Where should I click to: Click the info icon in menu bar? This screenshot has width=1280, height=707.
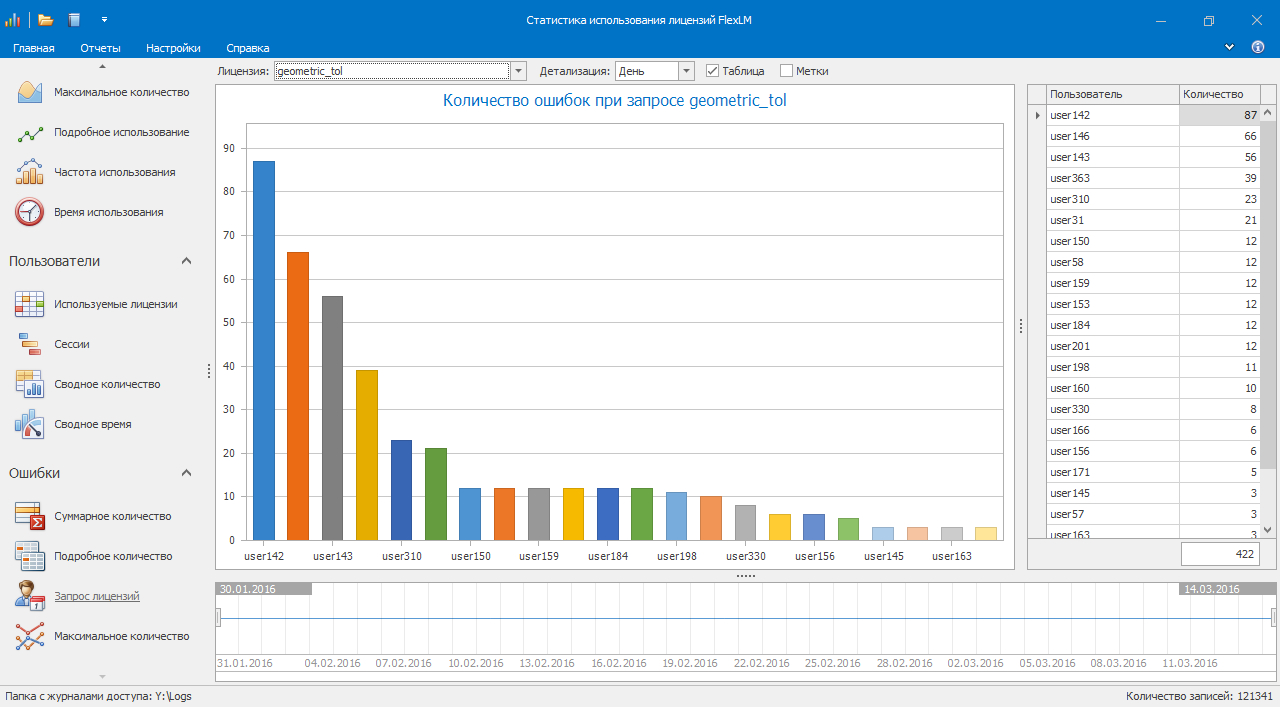pyautogui.click(x=1258, y=47)
